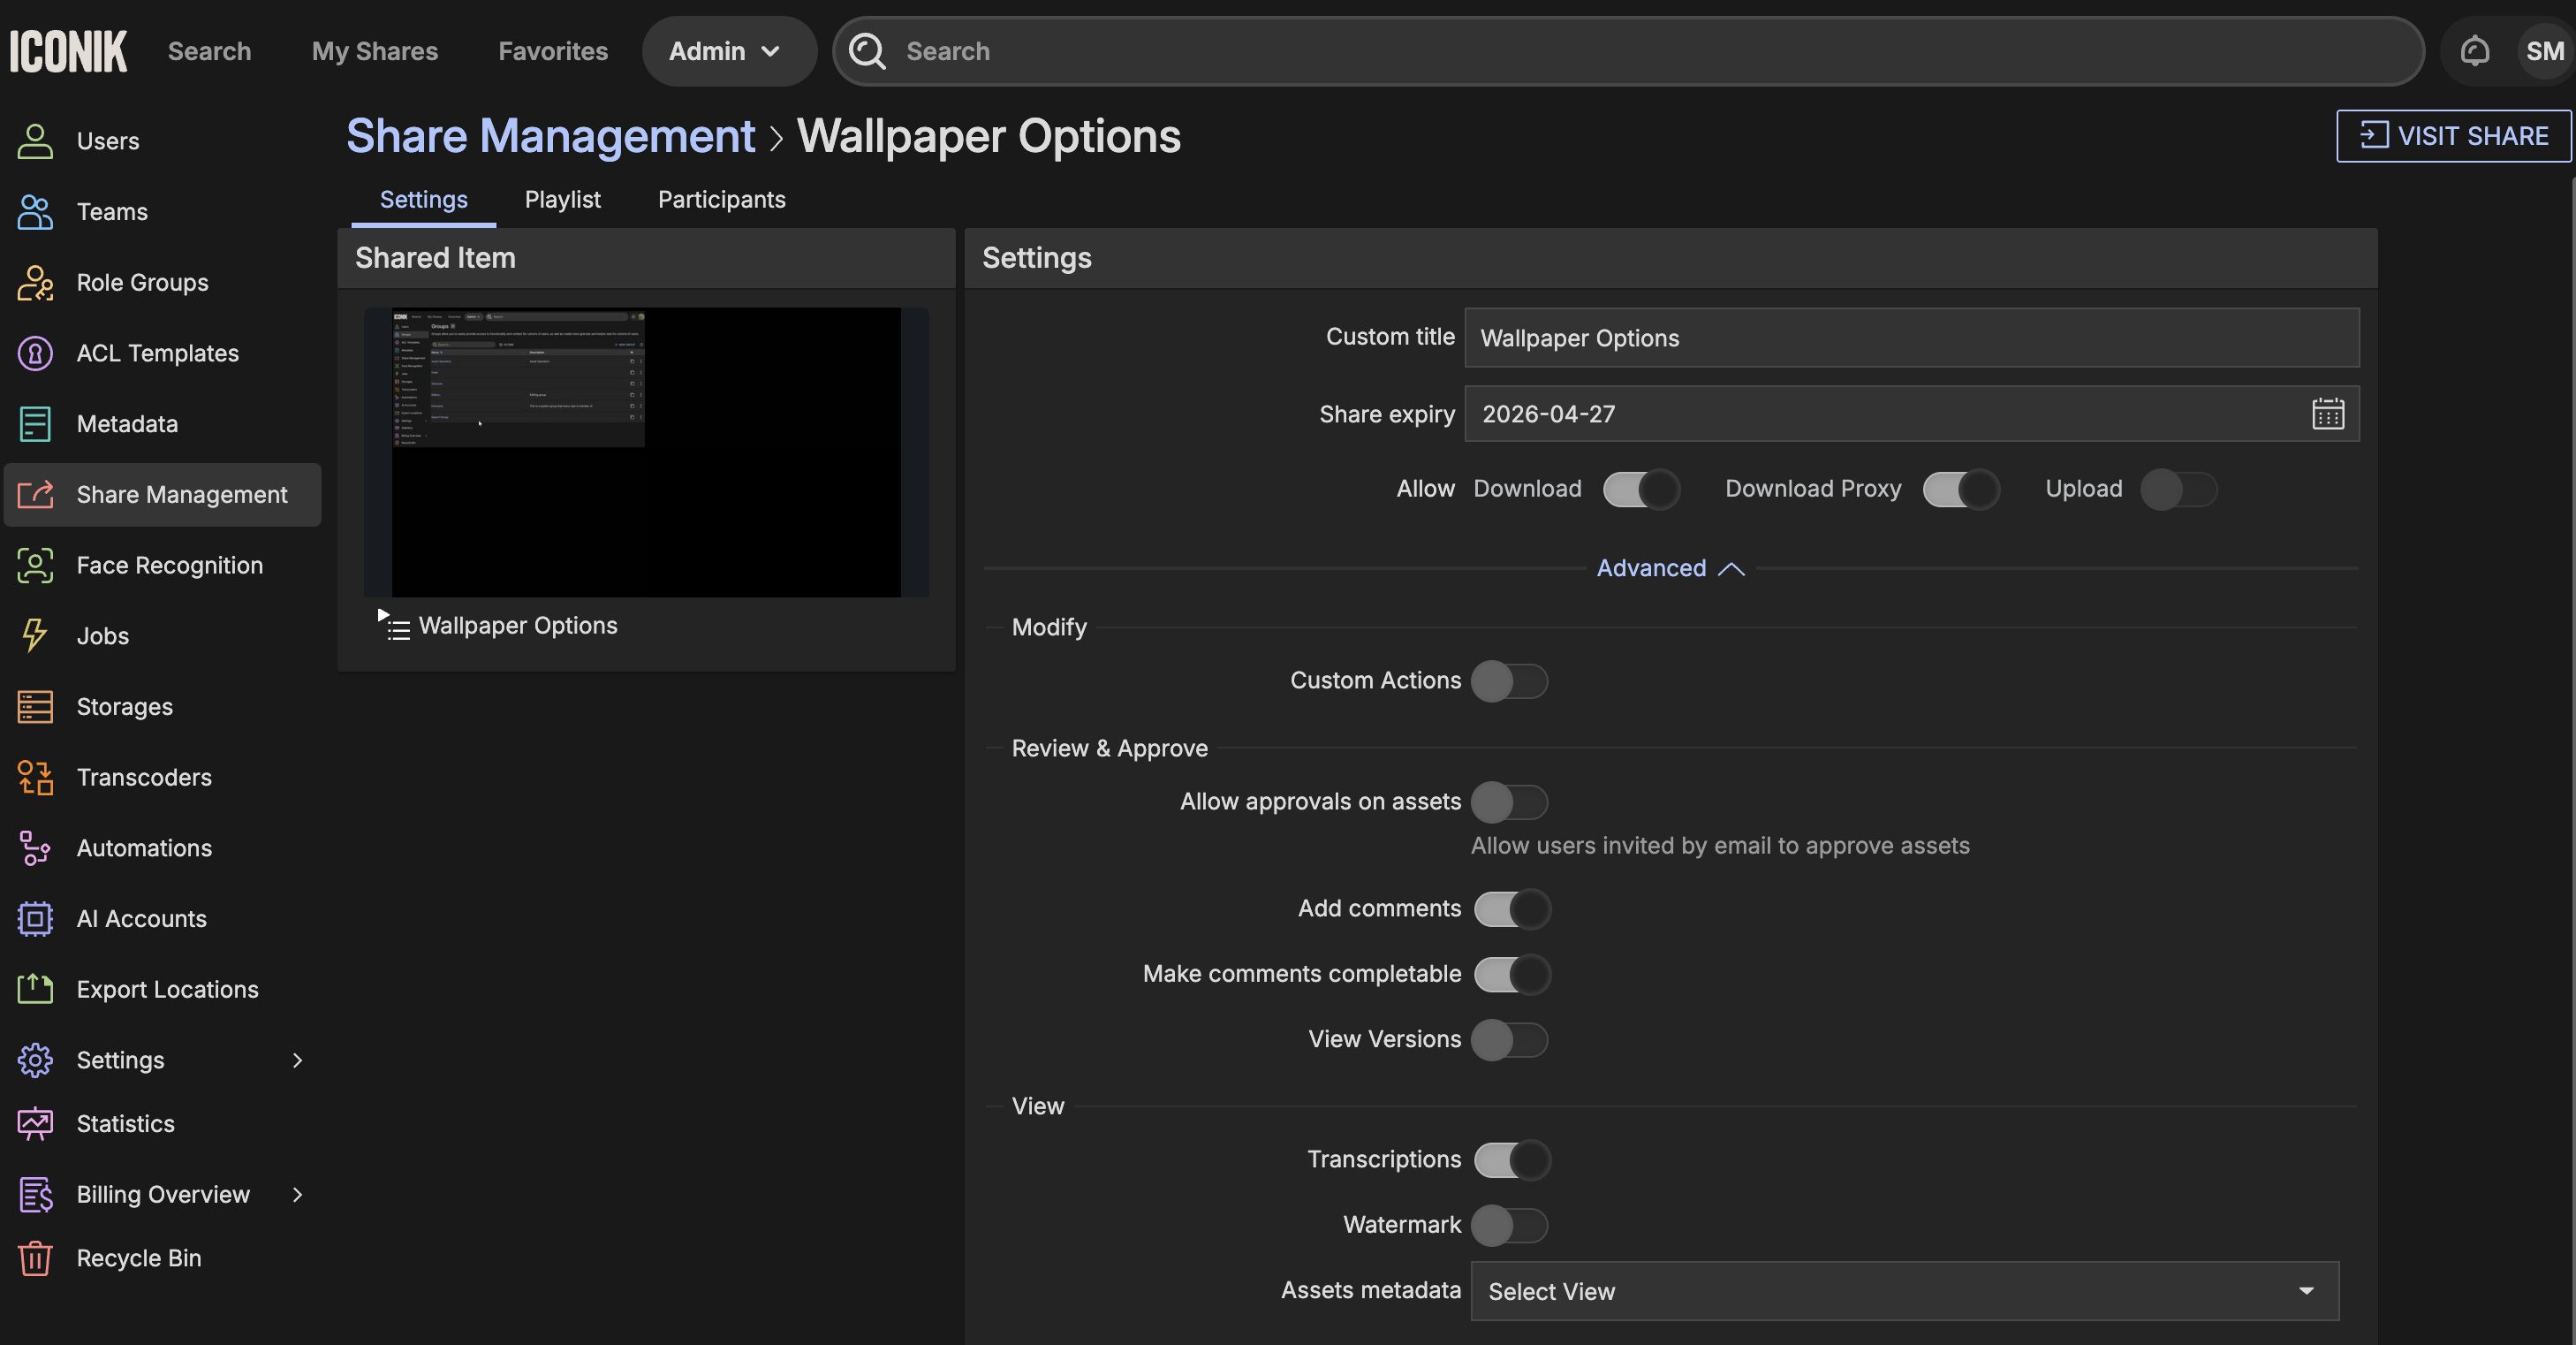Click the ACL Templates sidebar icon
The width and height of the screenshot is (2576, 1345).
pos(35,353)
